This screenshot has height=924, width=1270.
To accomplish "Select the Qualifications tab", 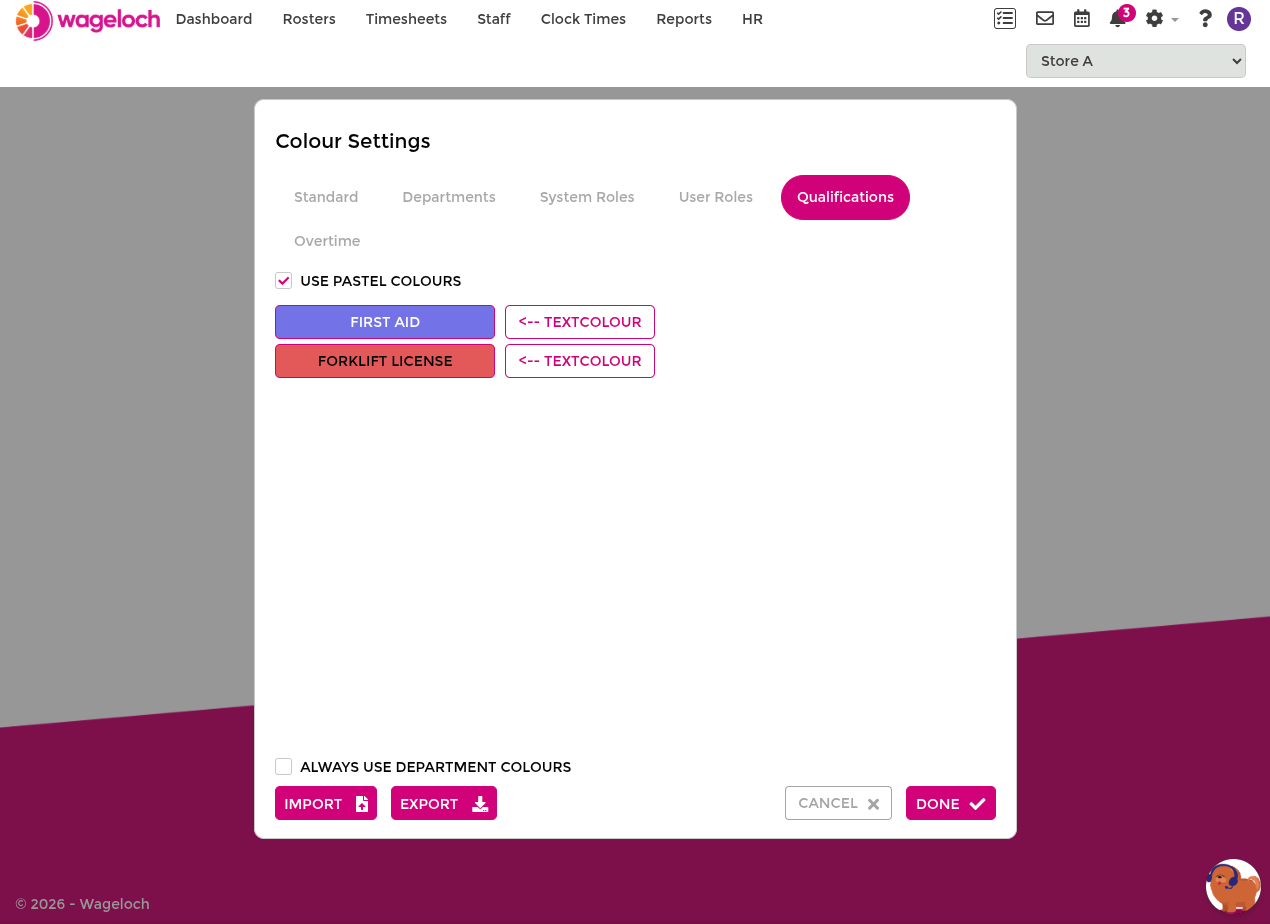I will (x=845, y=197).
